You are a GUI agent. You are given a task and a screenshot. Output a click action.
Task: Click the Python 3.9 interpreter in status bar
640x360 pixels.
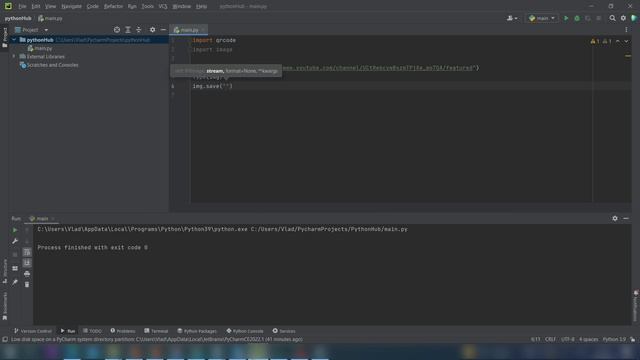tap(614, 340)
